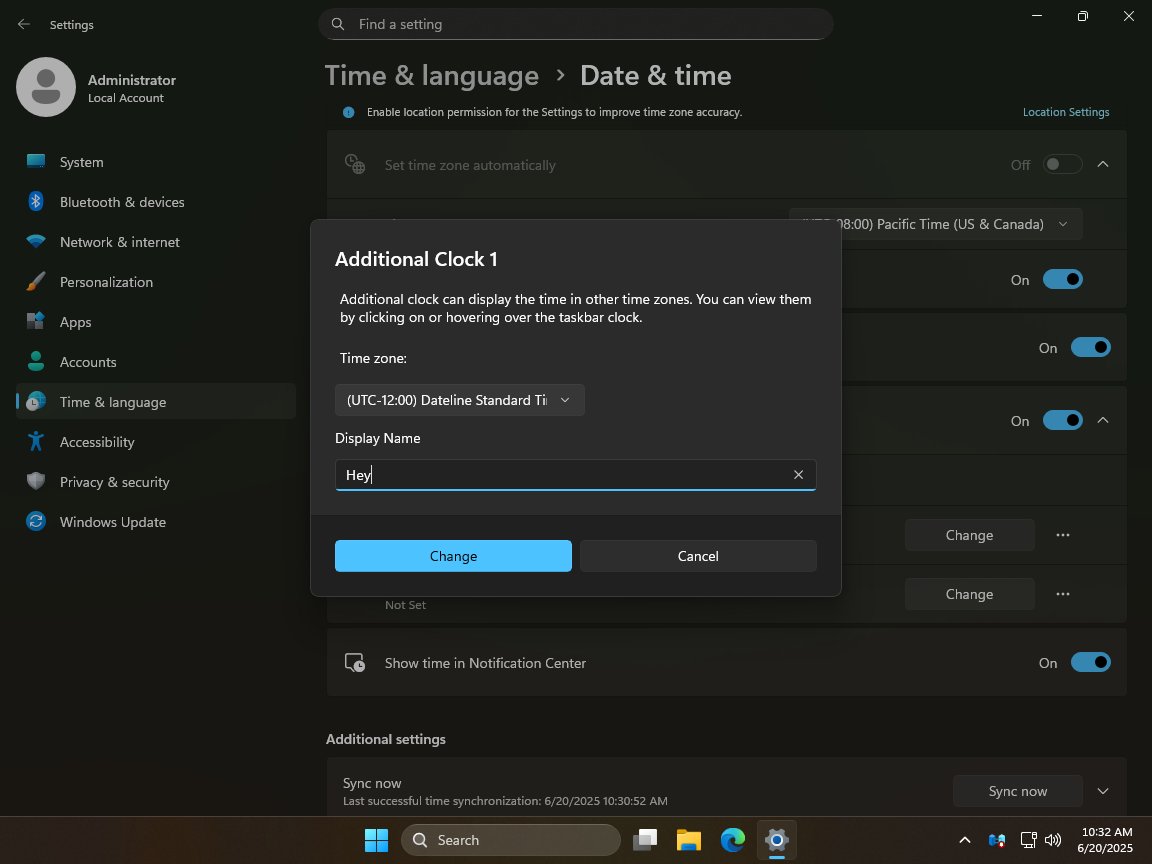Cancel the Additional Clock 1 dialog

(x=698, y=556)
